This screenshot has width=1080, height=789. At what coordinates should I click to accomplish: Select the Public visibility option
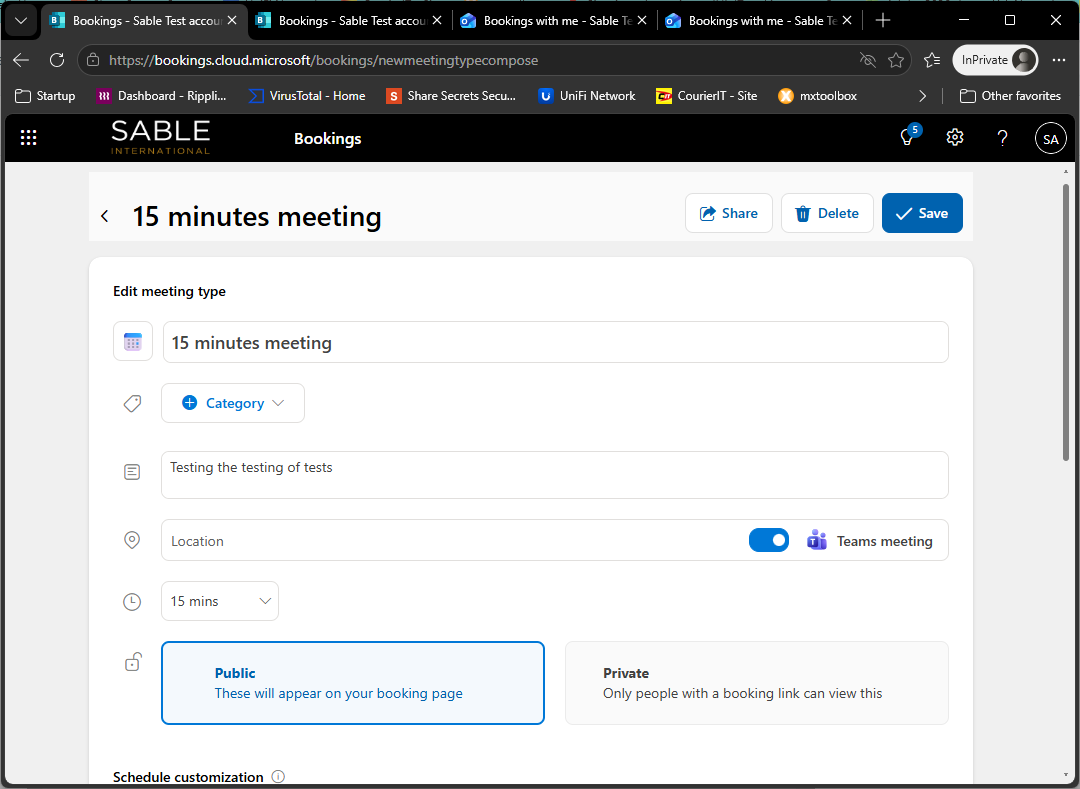click(353, 683)
